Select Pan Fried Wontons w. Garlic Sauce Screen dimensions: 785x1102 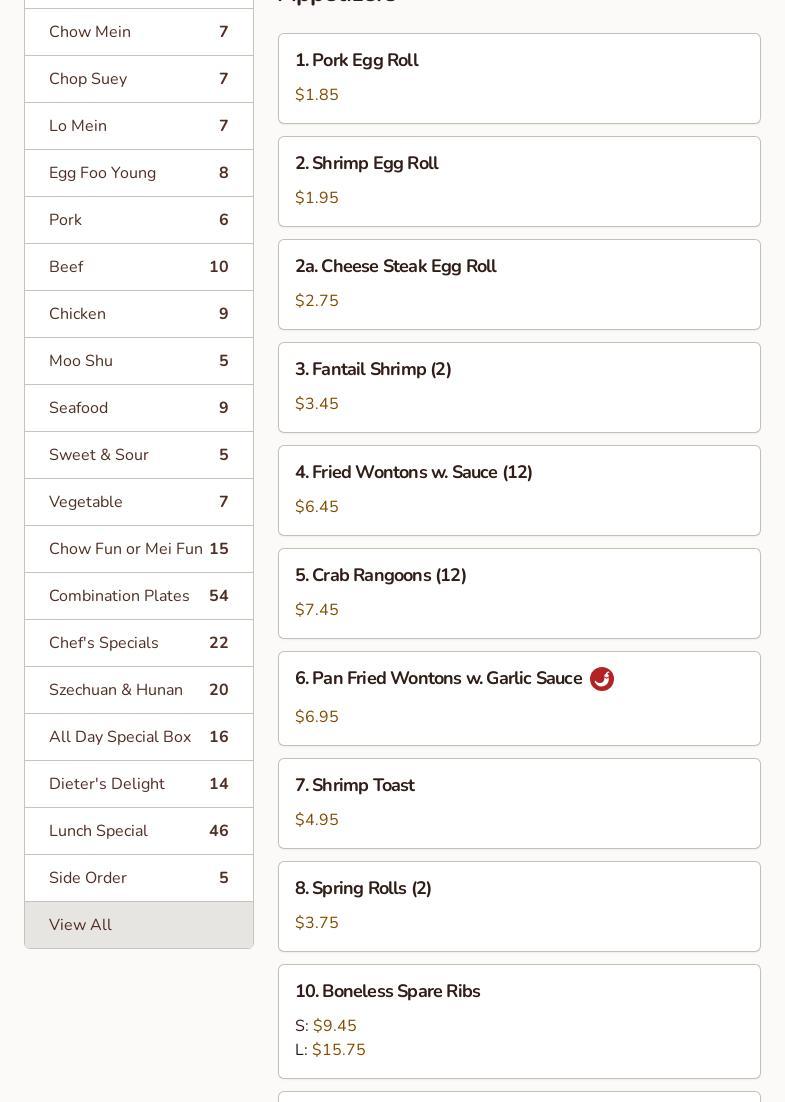coord(518,698)
